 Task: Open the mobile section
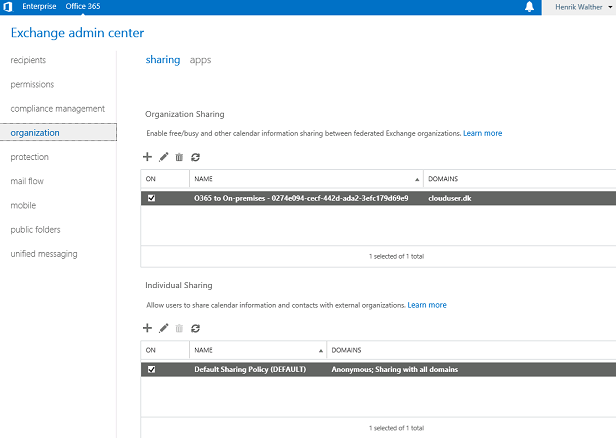click(x=23, y=205)
